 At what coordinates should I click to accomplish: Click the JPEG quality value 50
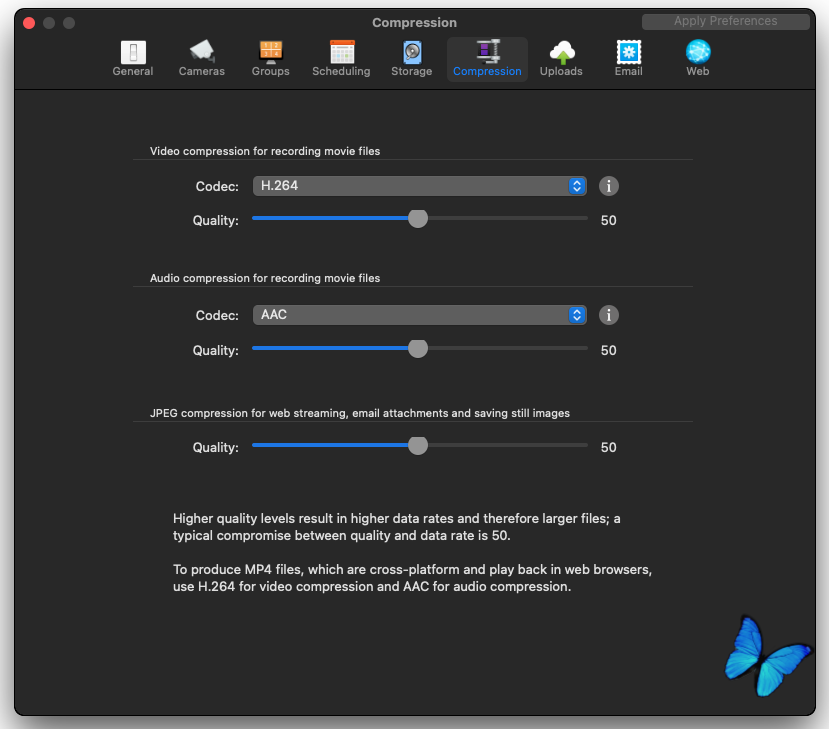pos(609,447)
